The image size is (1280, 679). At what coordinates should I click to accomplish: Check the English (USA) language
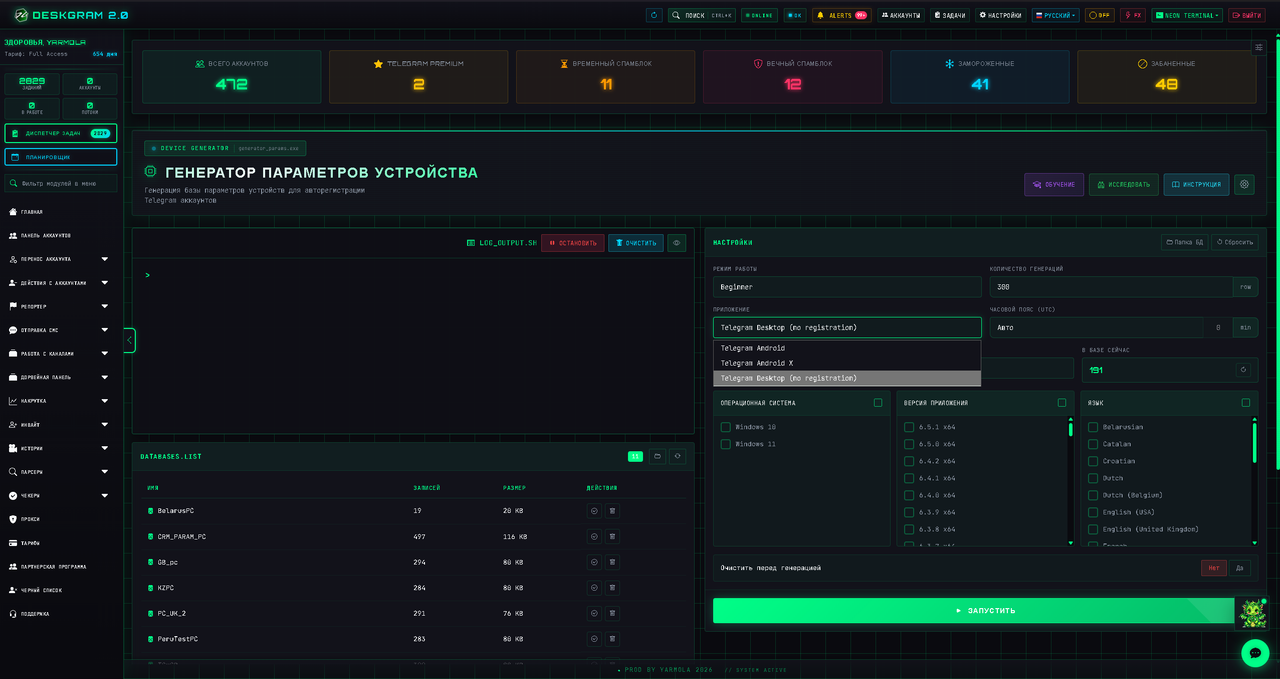1094,512
